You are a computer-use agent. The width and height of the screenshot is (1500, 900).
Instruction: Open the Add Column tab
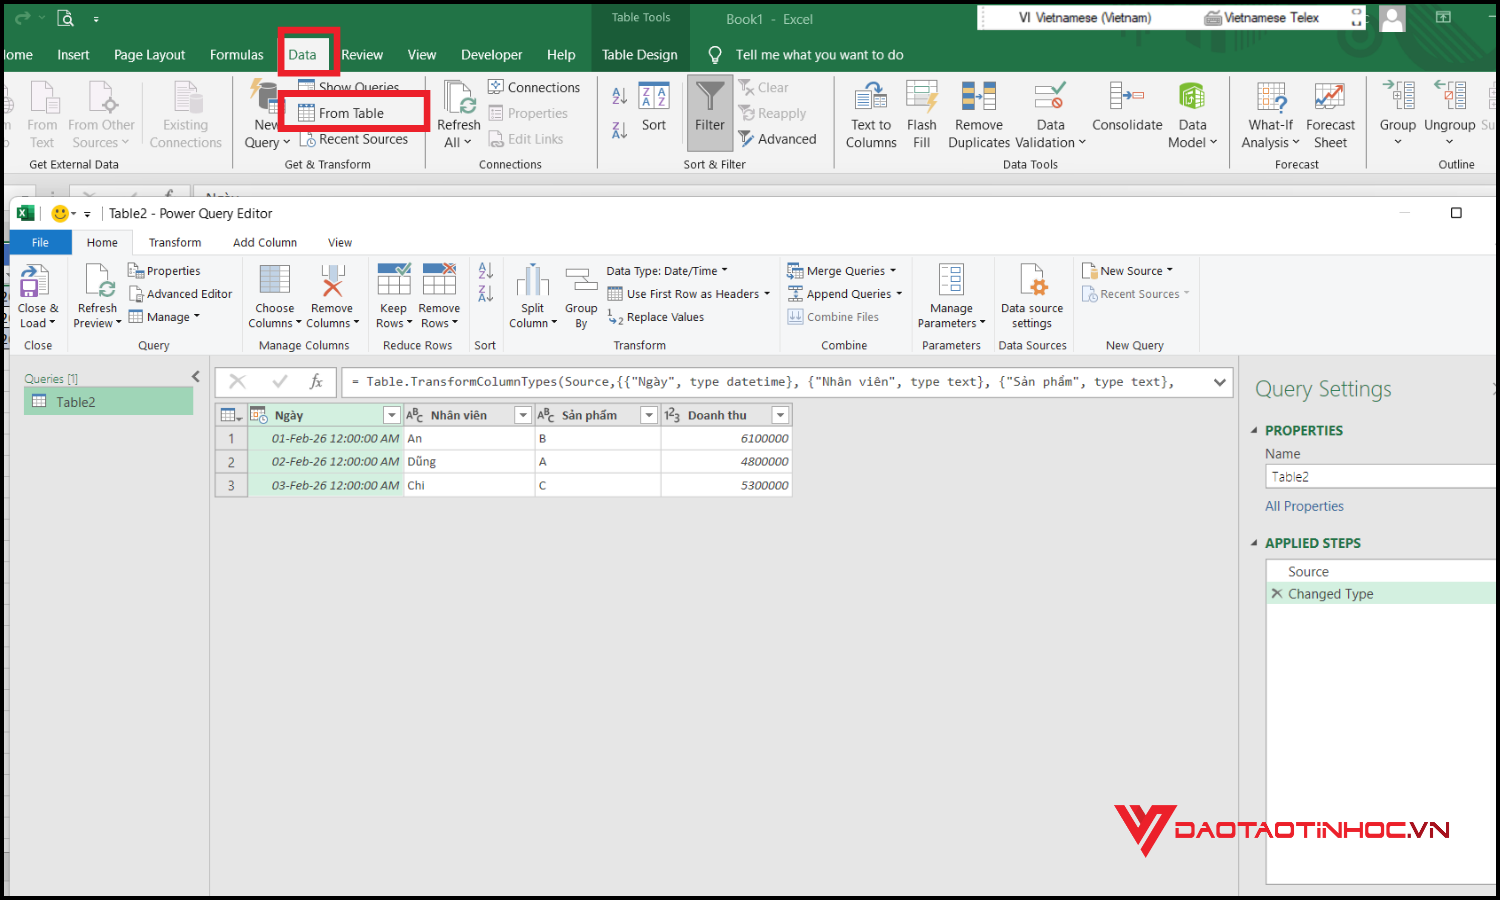pyautogui.click(x=264, y=242)
